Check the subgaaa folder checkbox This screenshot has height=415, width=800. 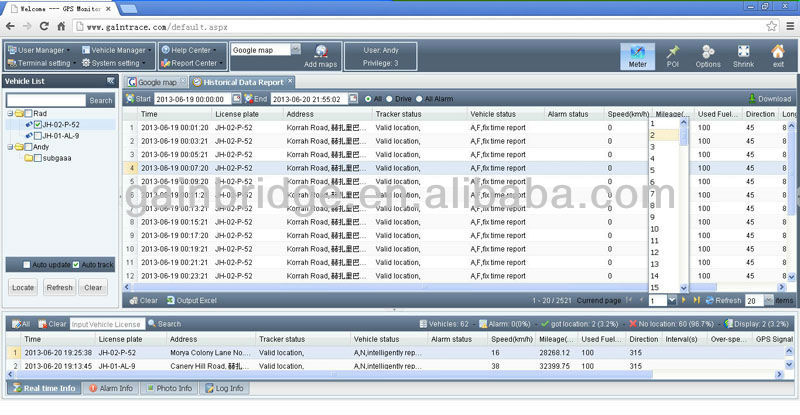pyautogui.click(x=38, y=158)
